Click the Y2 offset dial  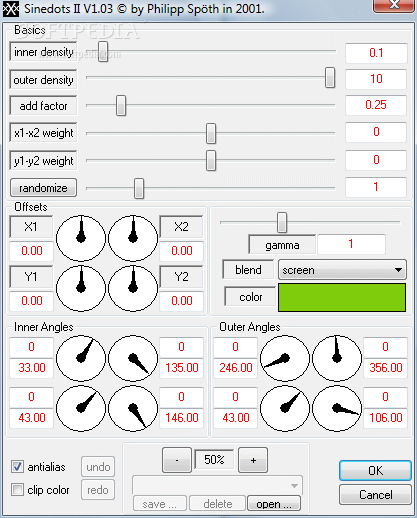point(133,288)
